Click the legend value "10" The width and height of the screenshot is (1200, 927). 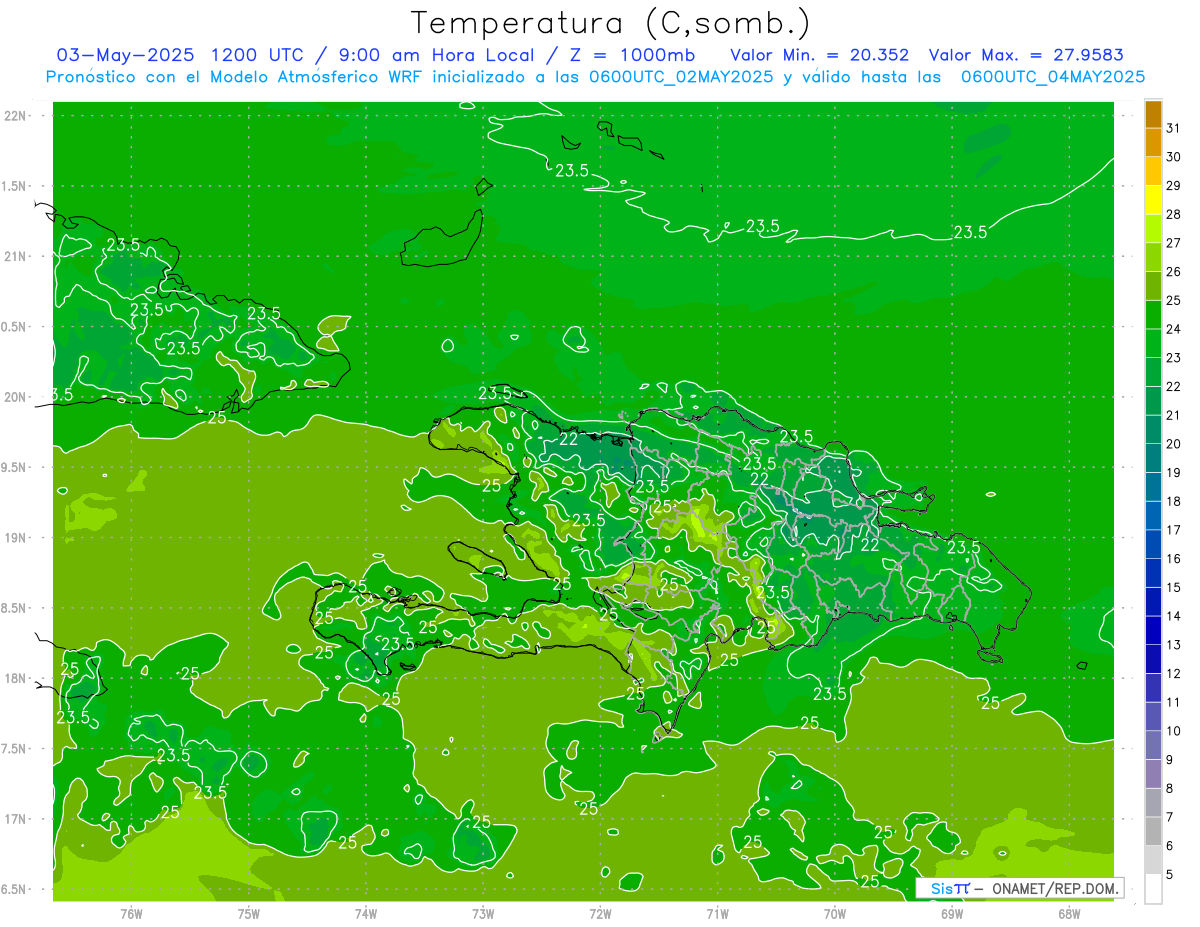[x=1173, y=731]
